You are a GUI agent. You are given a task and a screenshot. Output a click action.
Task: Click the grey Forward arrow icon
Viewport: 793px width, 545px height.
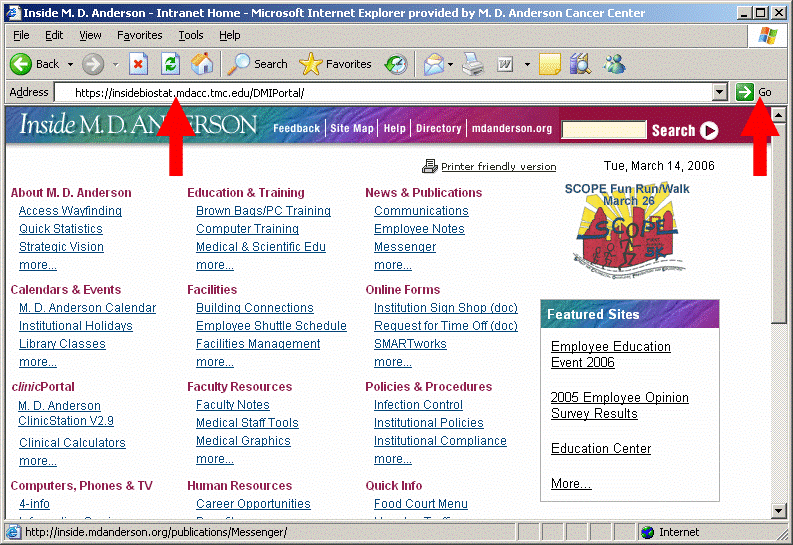tap(93, 64)
